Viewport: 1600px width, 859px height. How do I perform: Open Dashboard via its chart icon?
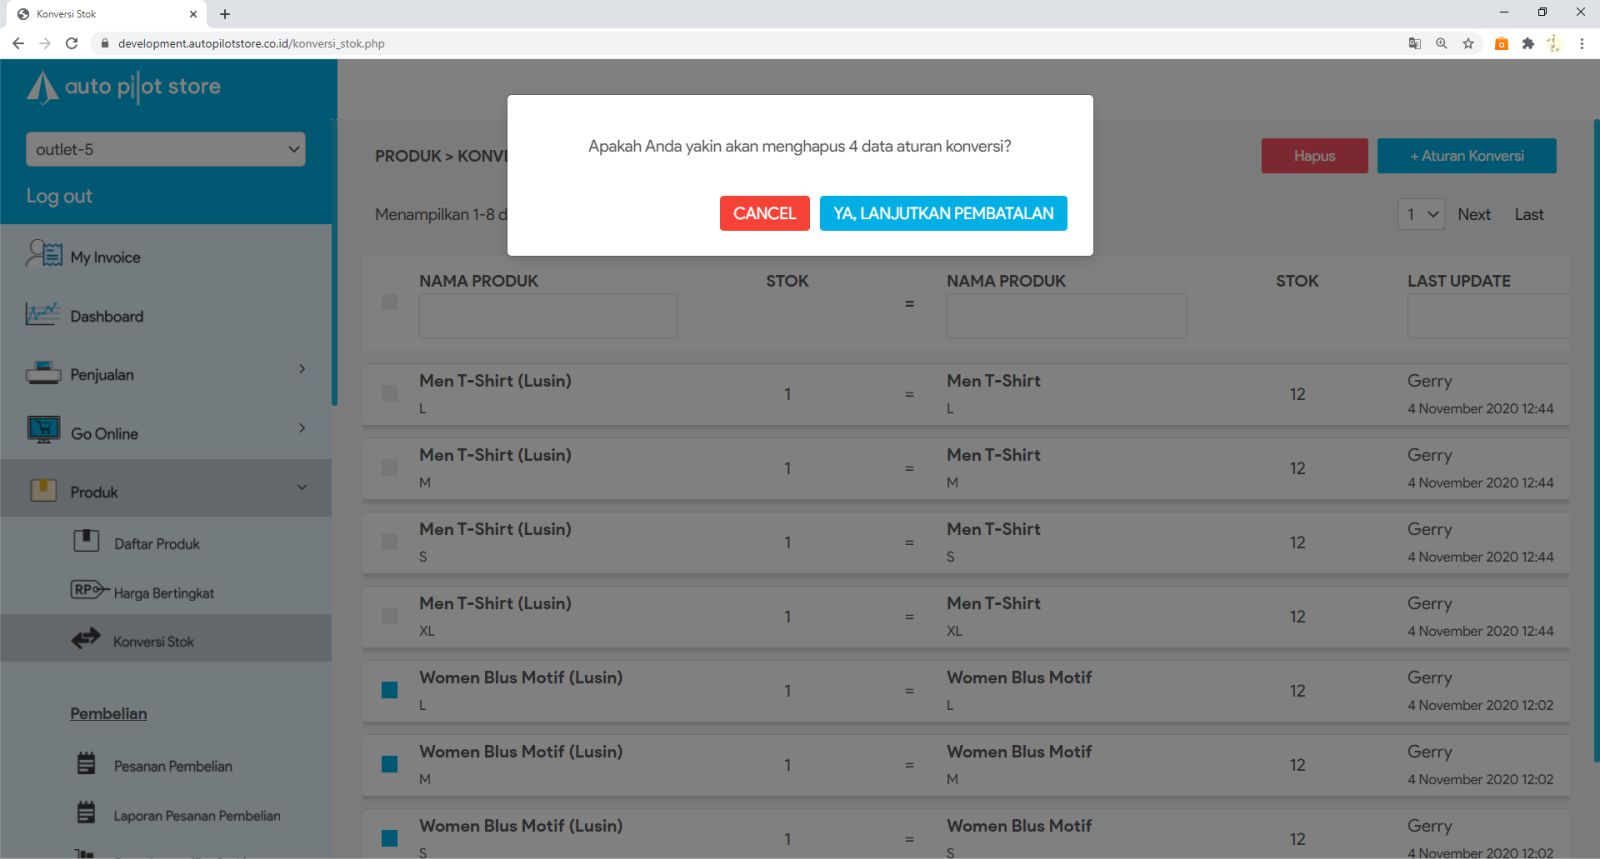click(x=43, y=315)
